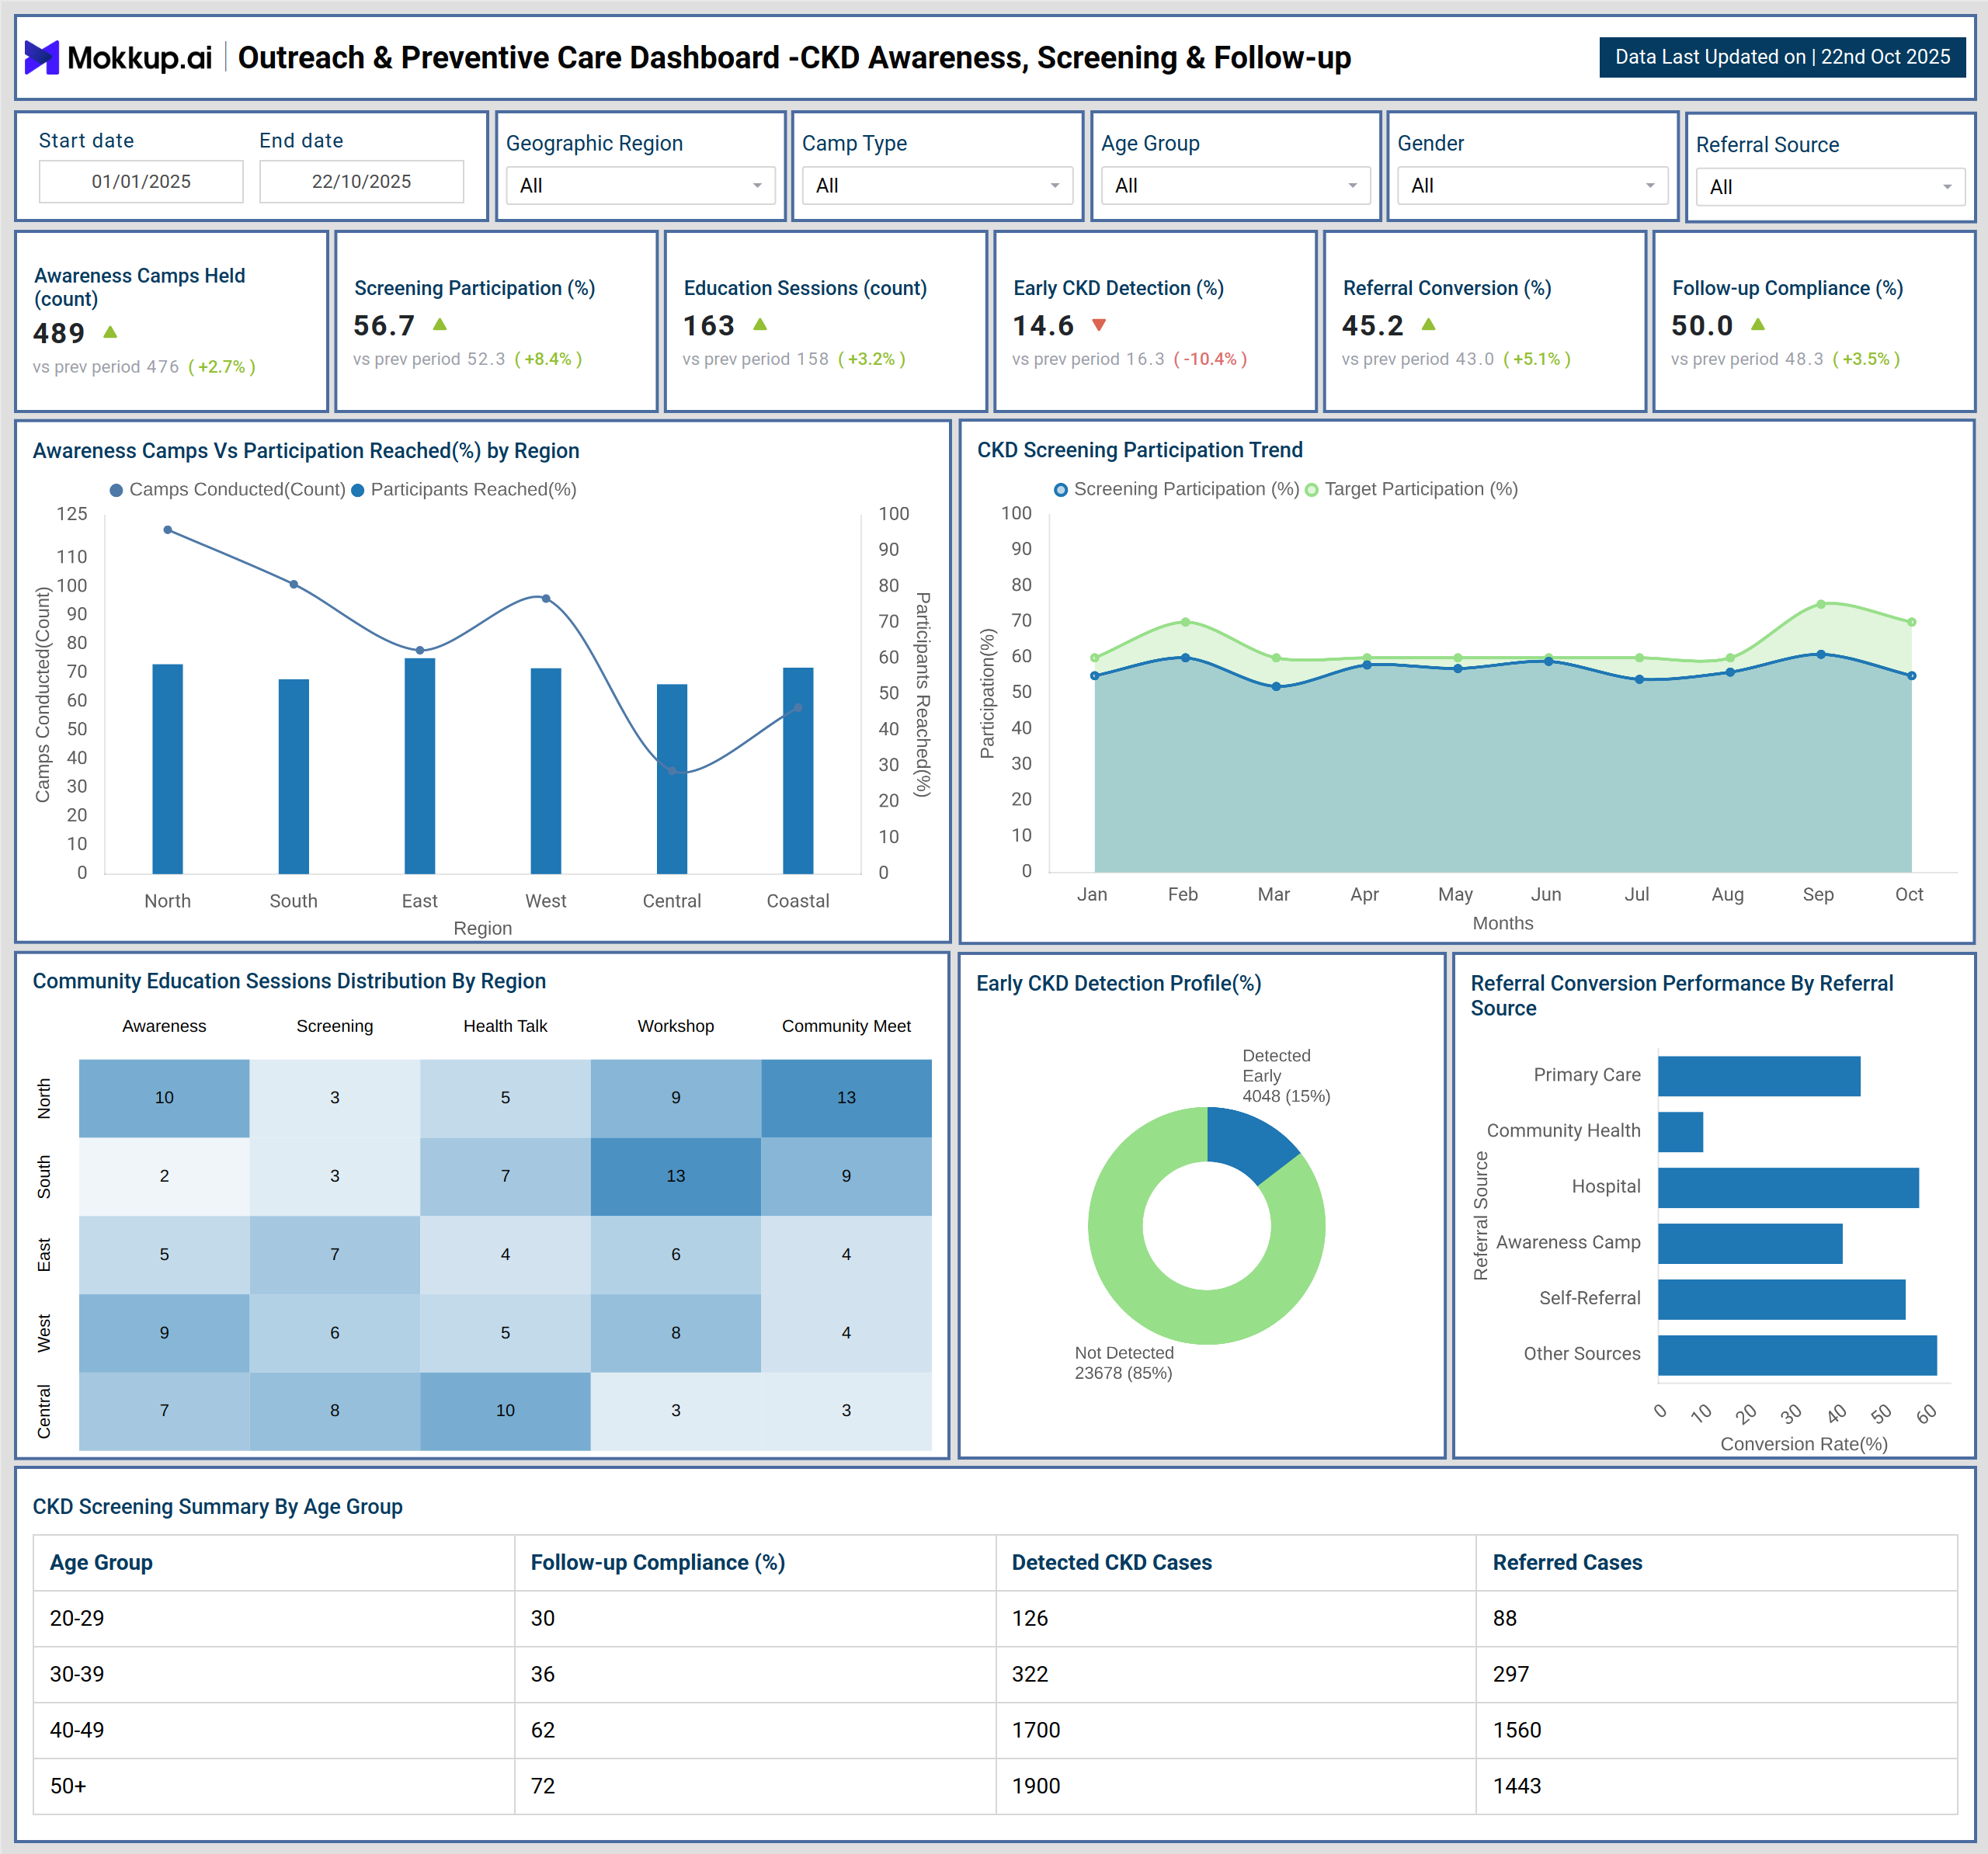Click West Awareness heatmap cell 9
Viewport: 1988px width, 1854px height.
click(164, 1333)
